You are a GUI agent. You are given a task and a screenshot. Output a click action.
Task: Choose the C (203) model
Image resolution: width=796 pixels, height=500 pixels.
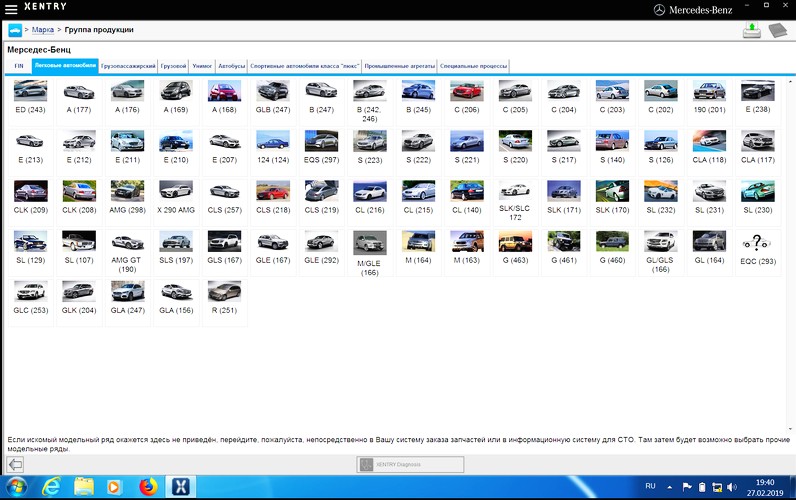[x=612, y=100]
